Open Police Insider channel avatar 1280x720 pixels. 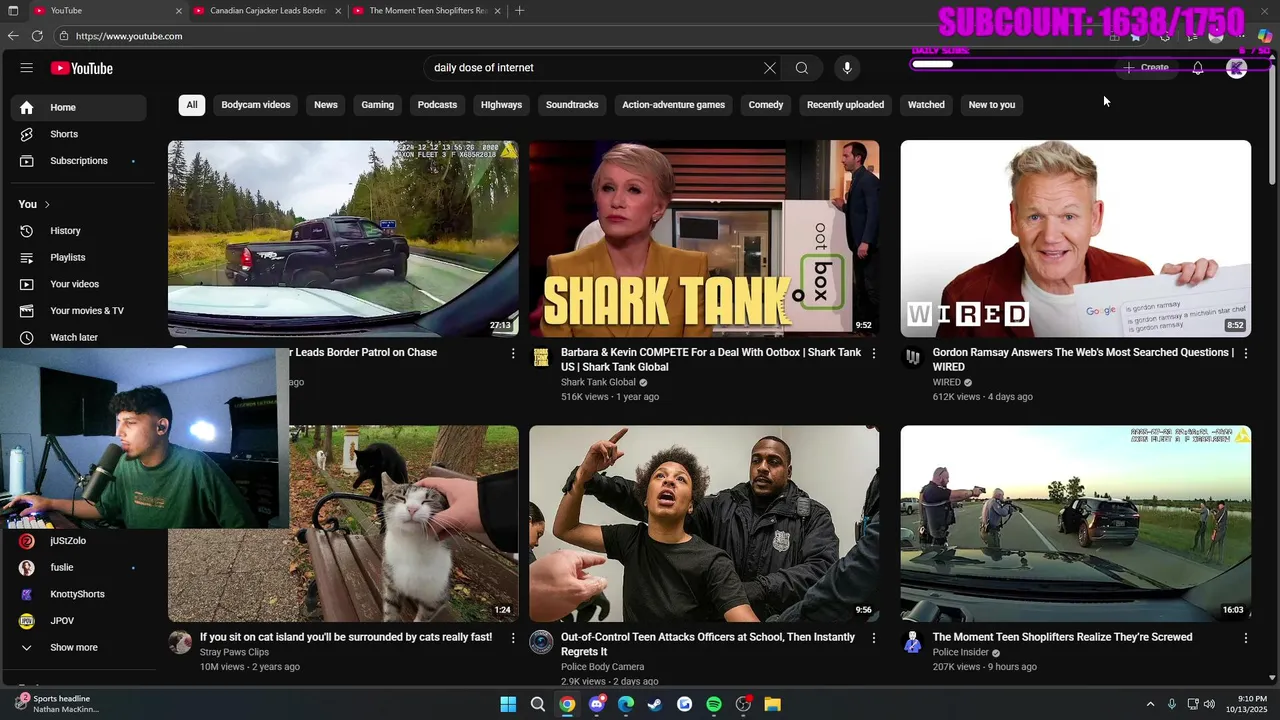[x=912, y=642]
